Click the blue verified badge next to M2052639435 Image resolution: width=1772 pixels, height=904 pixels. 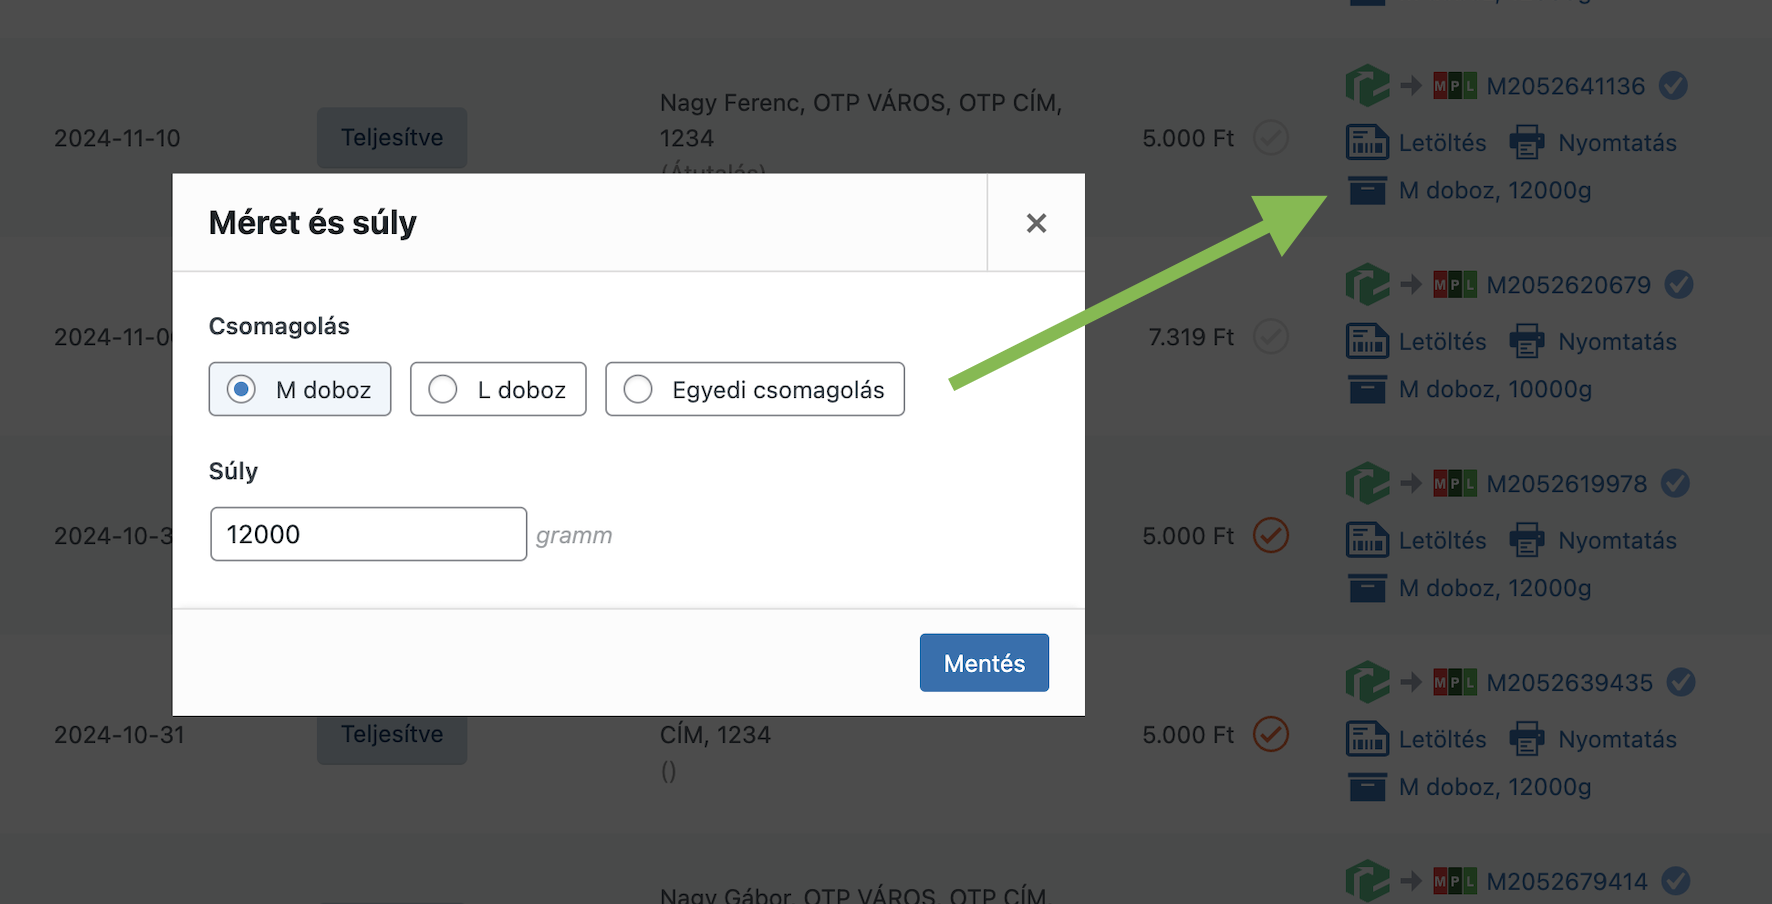(x=1681, y=683)
